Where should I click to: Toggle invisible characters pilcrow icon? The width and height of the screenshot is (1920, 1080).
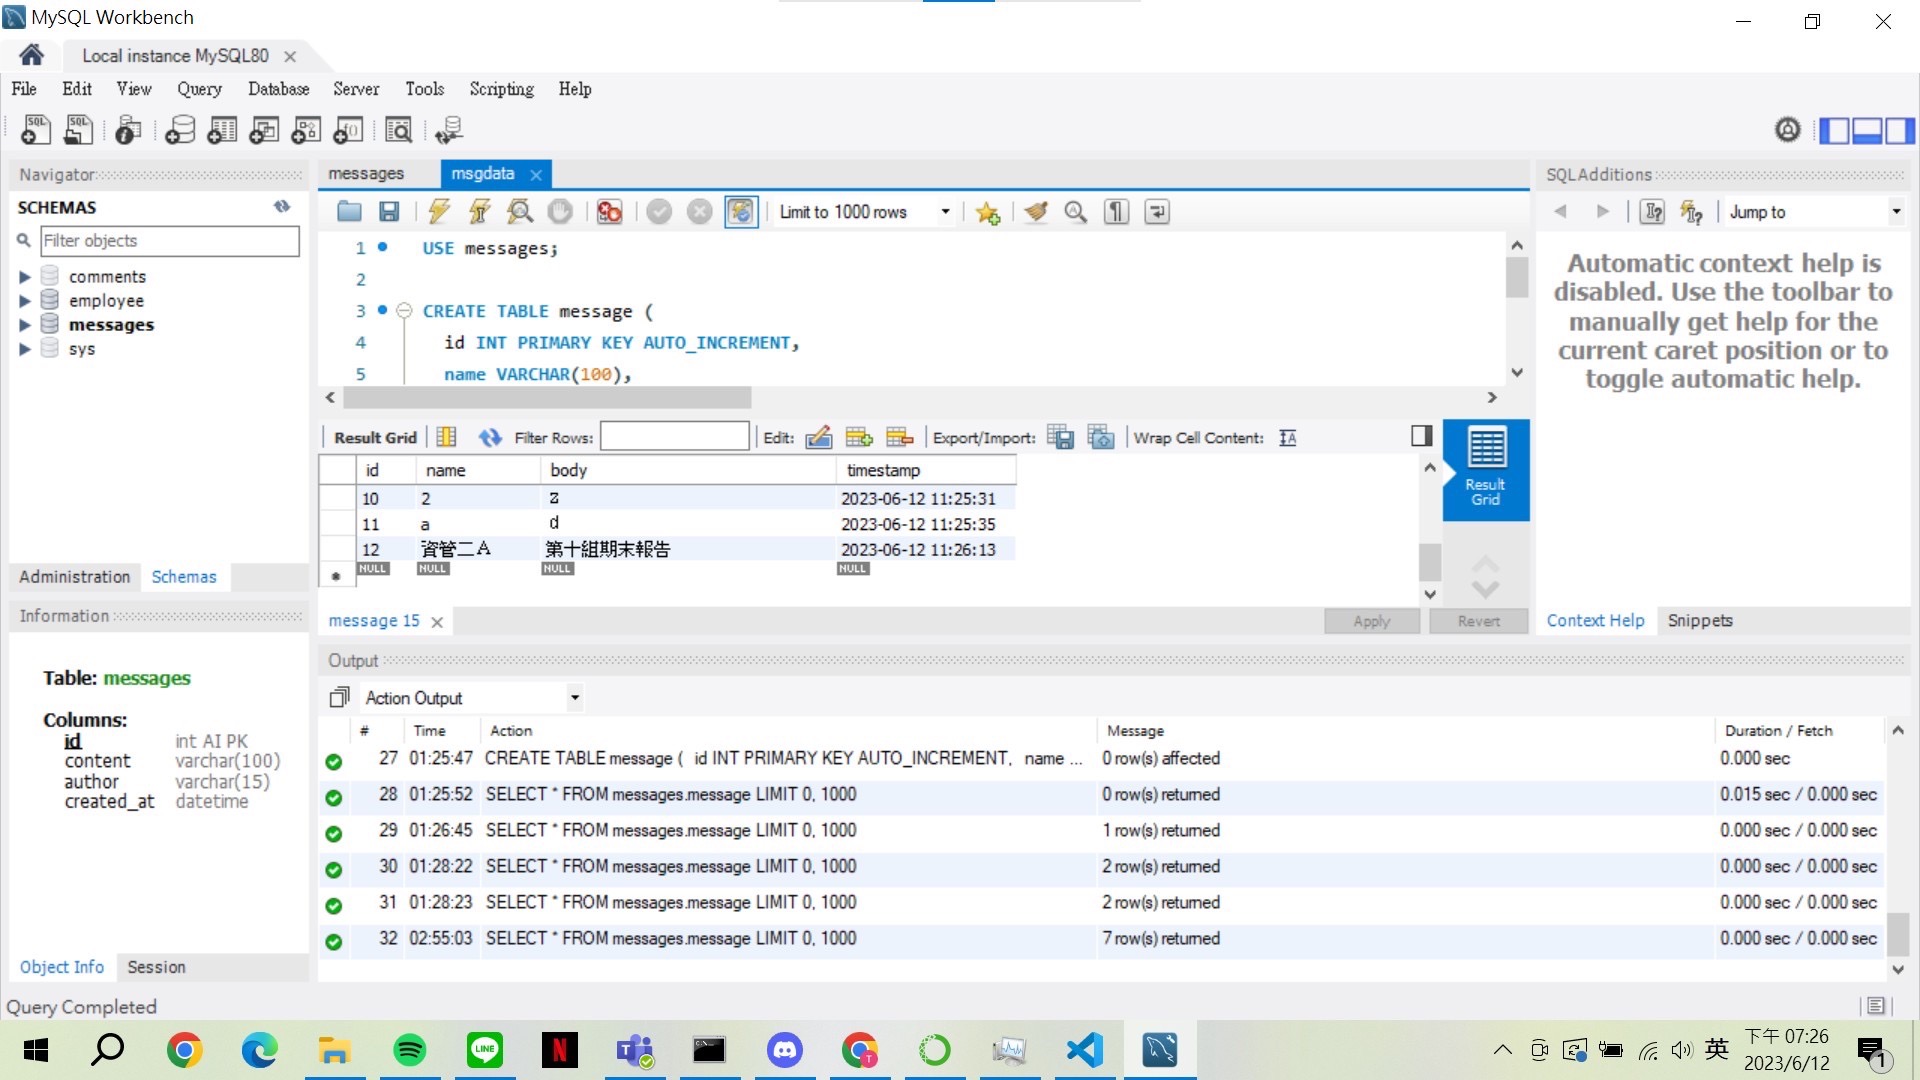coord(1116,211)
